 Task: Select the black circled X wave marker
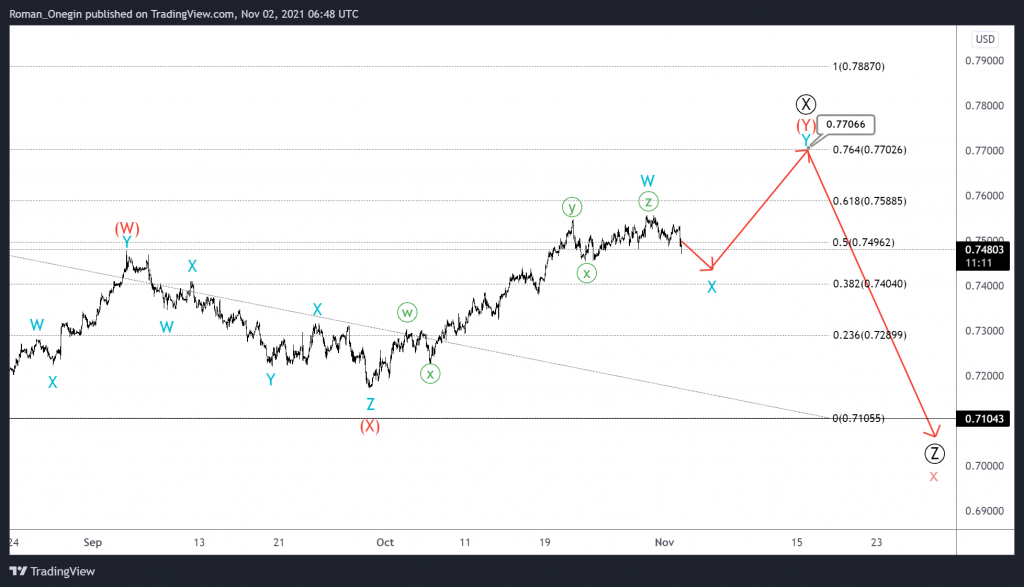(x=807, y=104)
